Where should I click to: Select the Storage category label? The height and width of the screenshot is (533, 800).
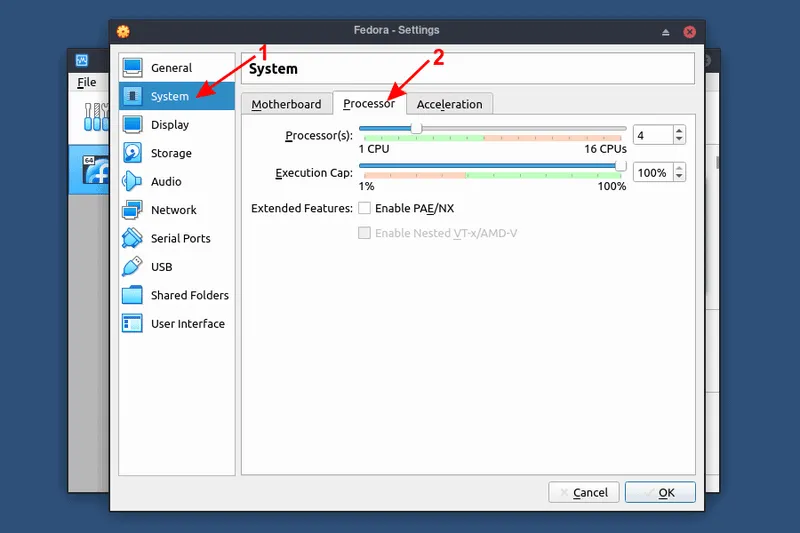(171, 153)
